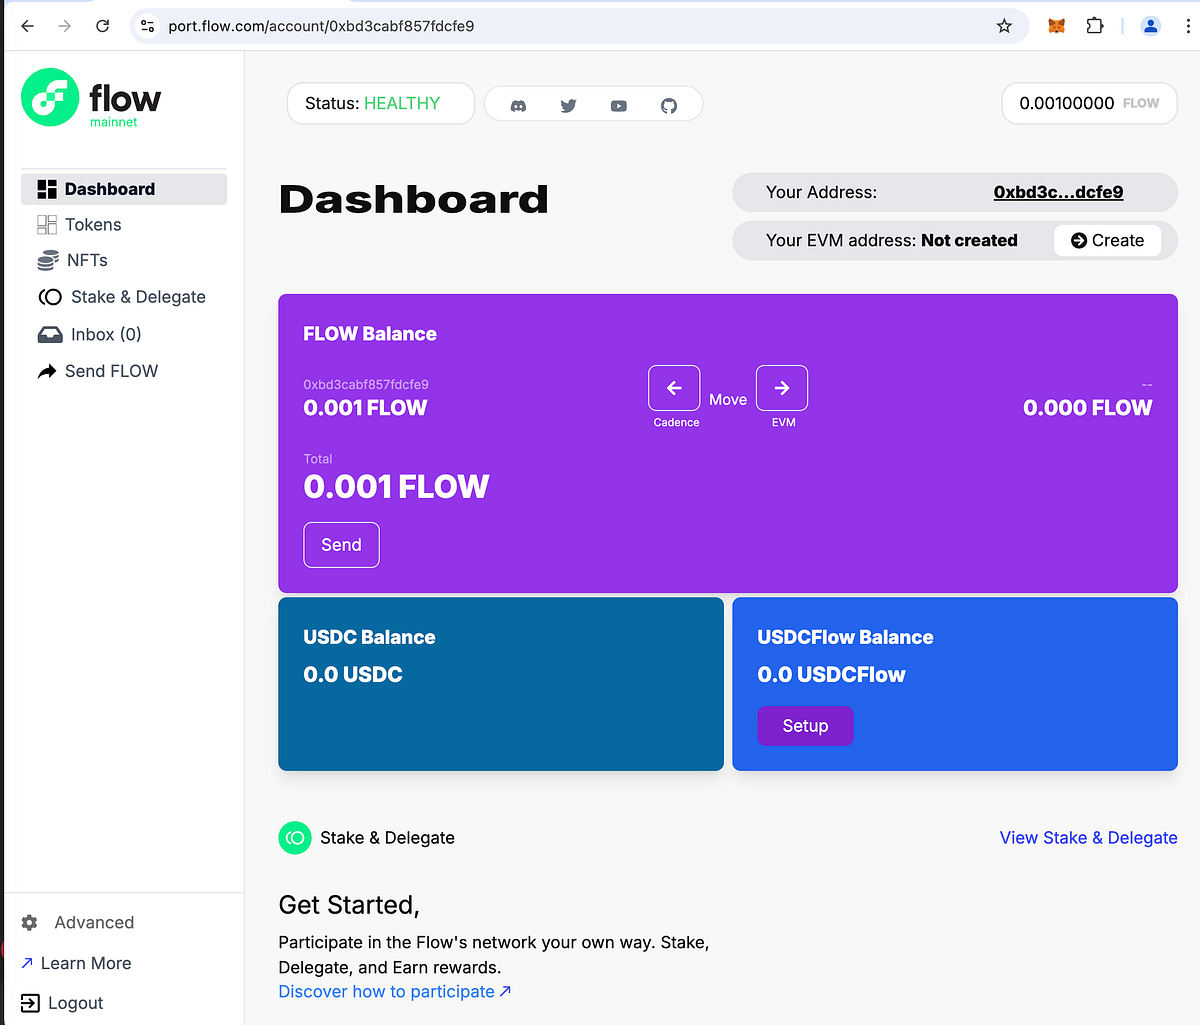This screenshot has width=1200, height=1025.
Task: Visit Flow's GitHub via the GitHub icon
Action: click(x=668, y=103)
